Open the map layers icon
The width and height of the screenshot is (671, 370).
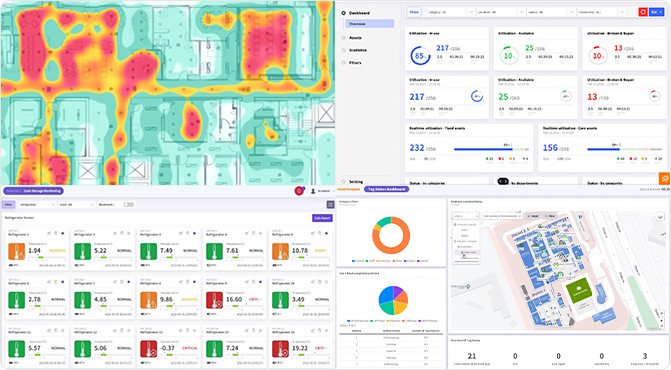point(660,217)
